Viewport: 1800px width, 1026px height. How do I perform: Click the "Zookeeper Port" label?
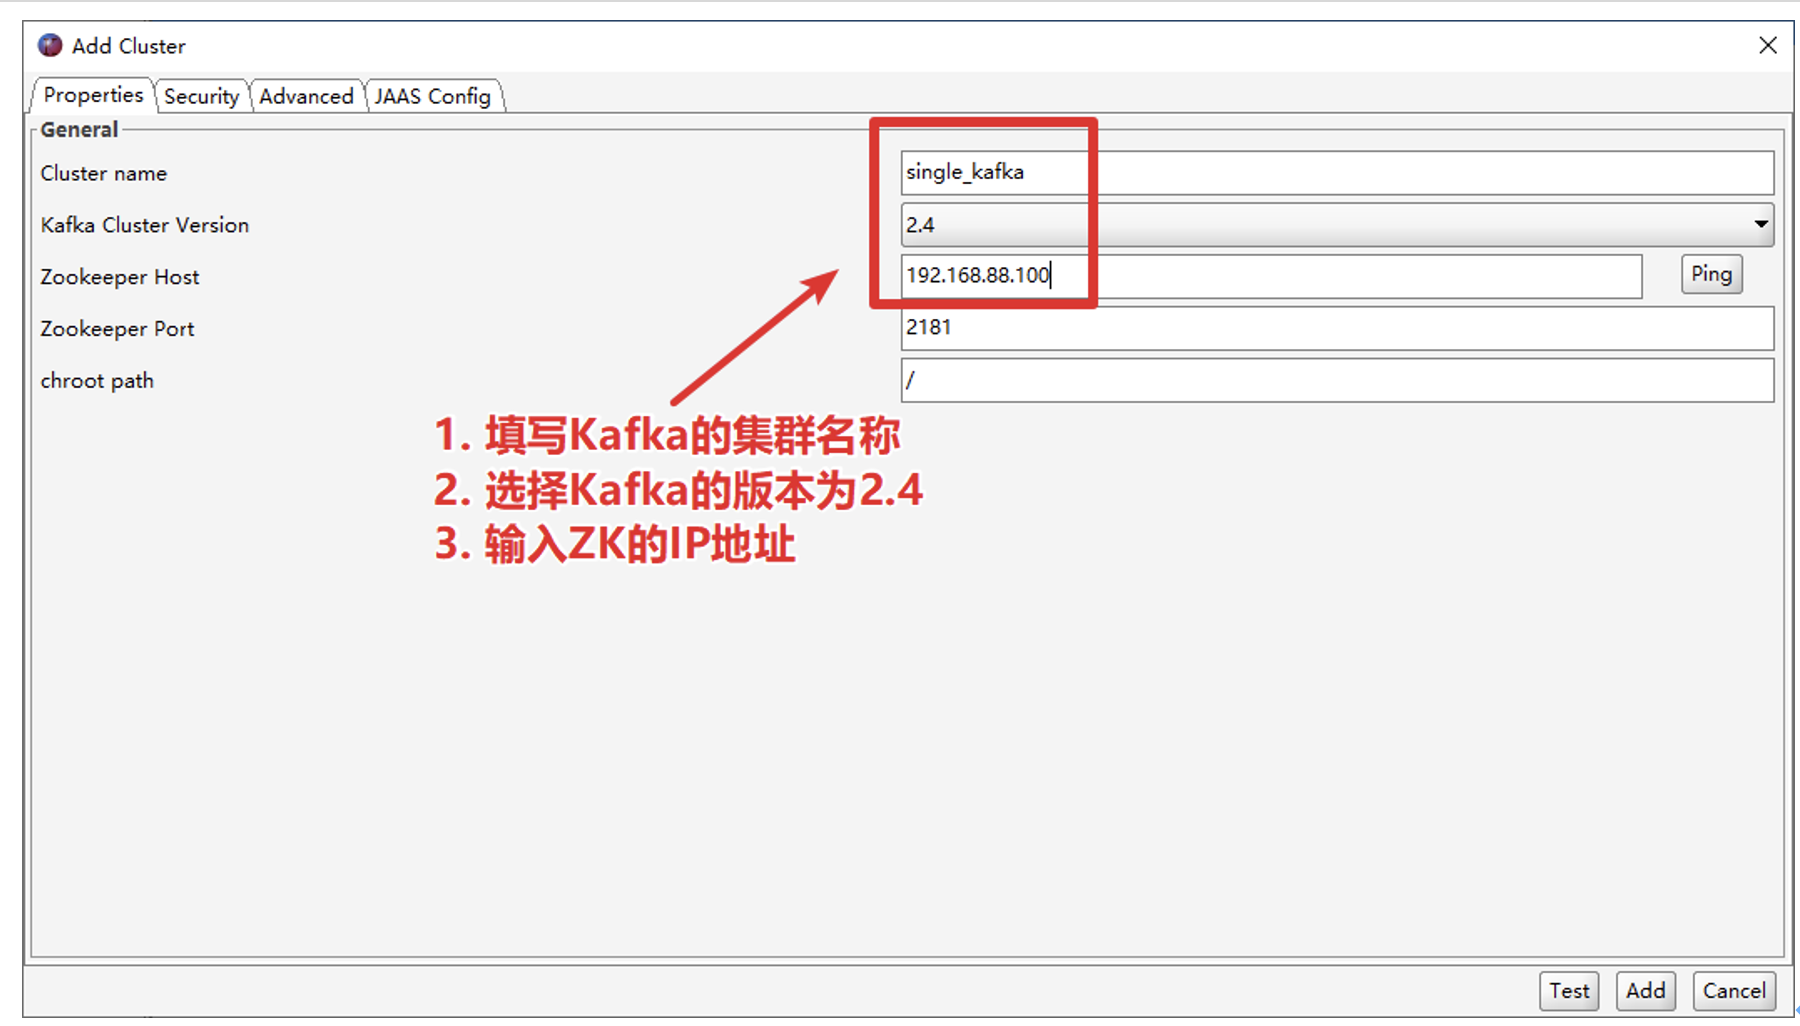pyautogui.click(x=117, y=330)
